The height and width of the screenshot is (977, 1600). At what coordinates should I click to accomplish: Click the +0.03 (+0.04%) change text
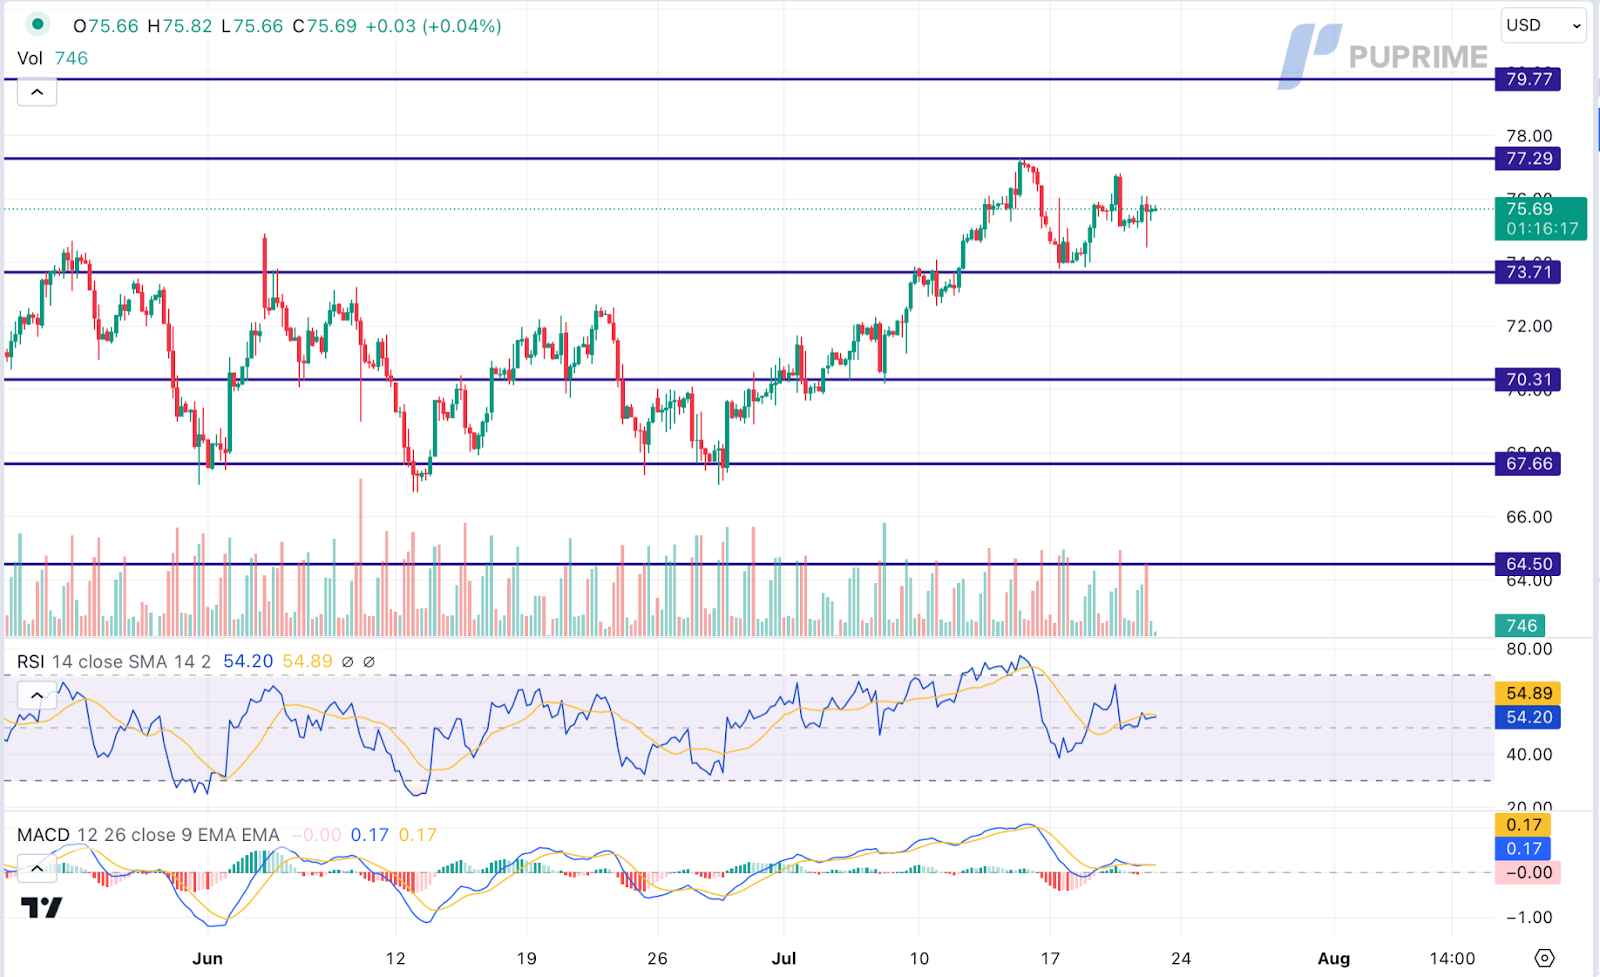(433, 26)
